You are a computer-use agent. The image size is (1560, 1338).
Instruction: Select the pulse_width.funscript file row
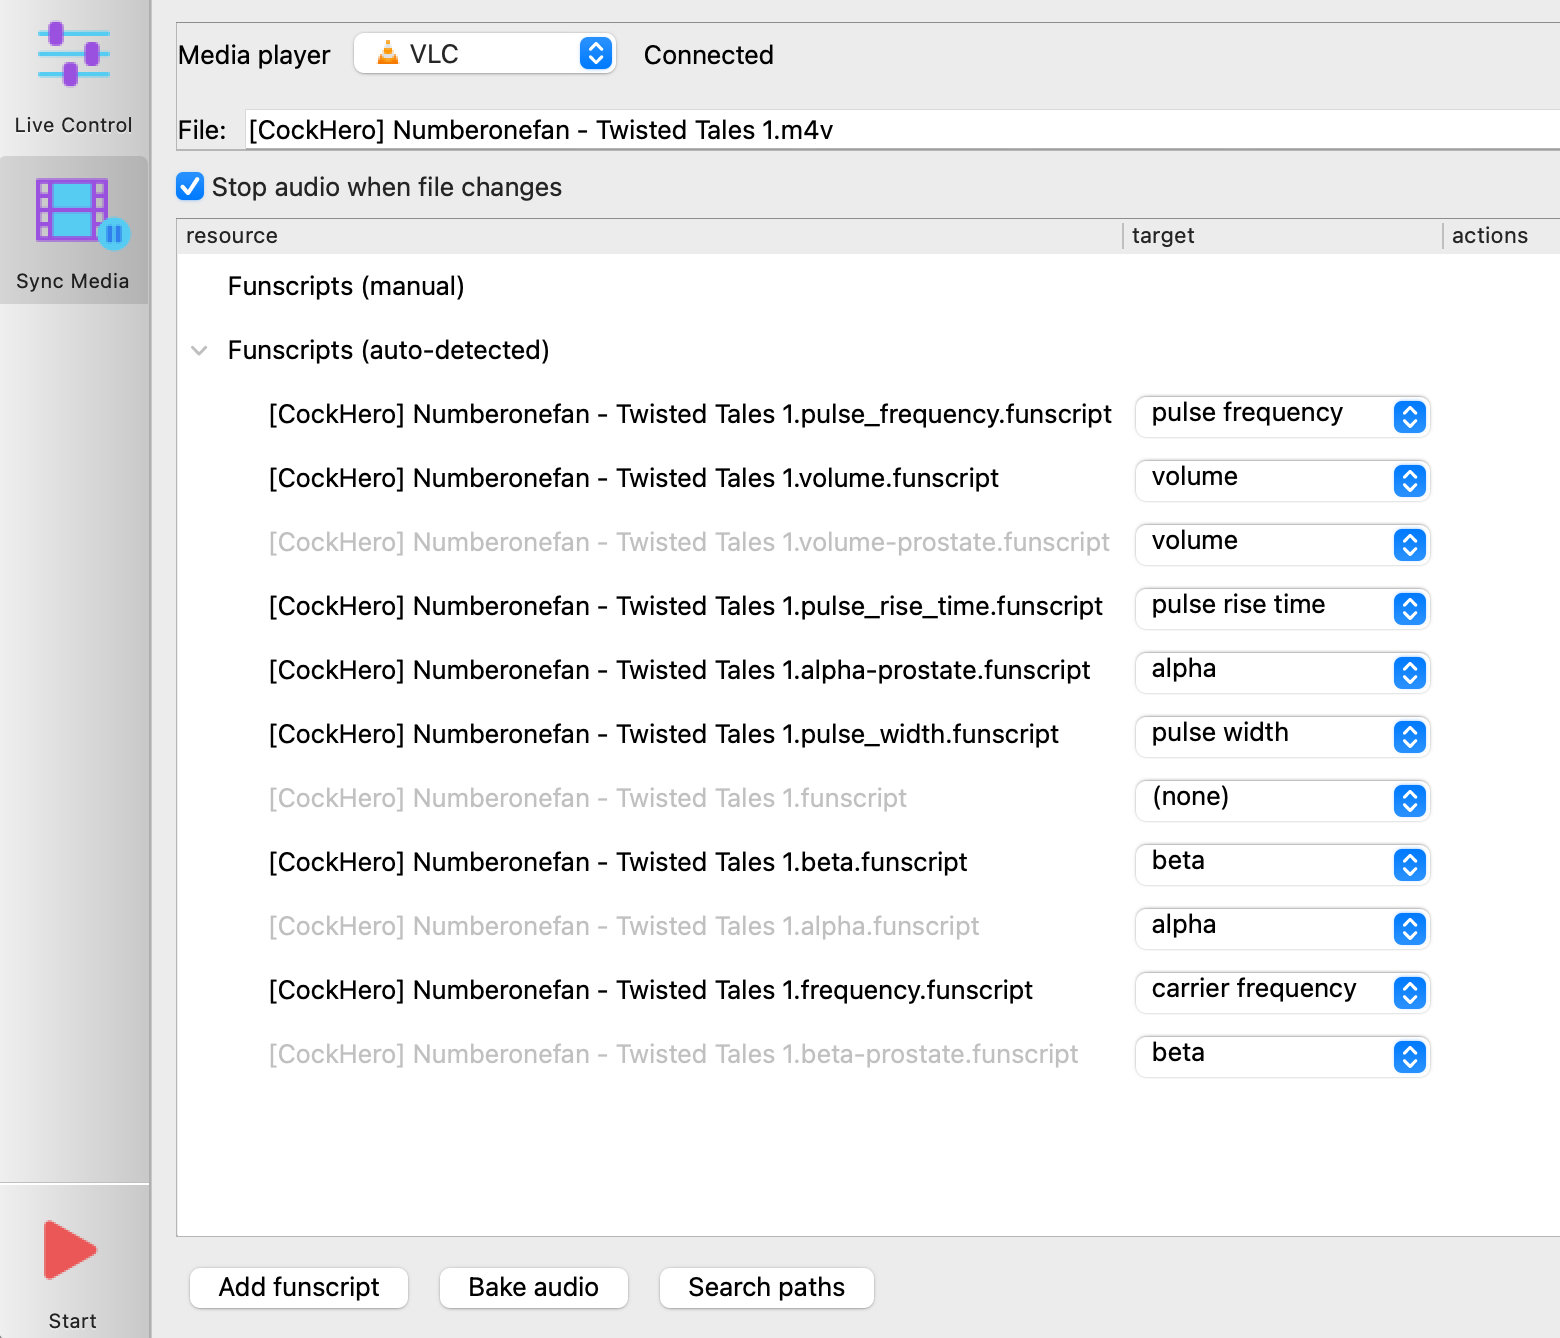[664, 735]
